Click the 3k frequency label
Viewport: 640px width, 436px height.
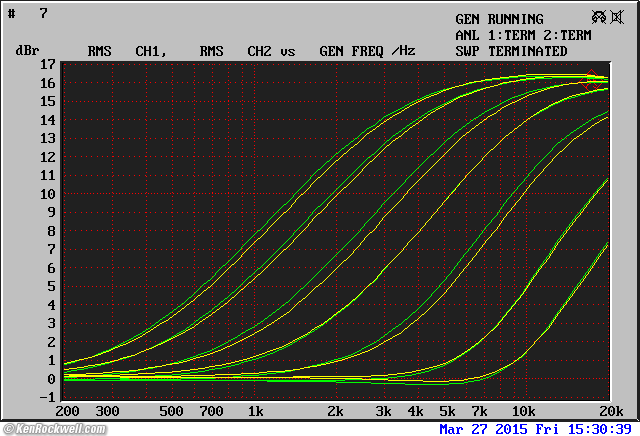pos(383,411)
